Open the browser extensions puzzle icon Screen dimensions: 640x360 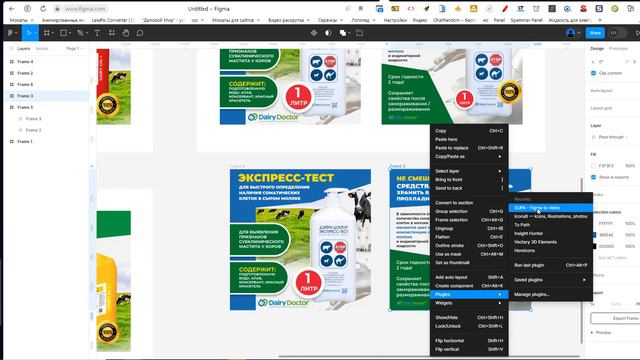coord(631,9)
